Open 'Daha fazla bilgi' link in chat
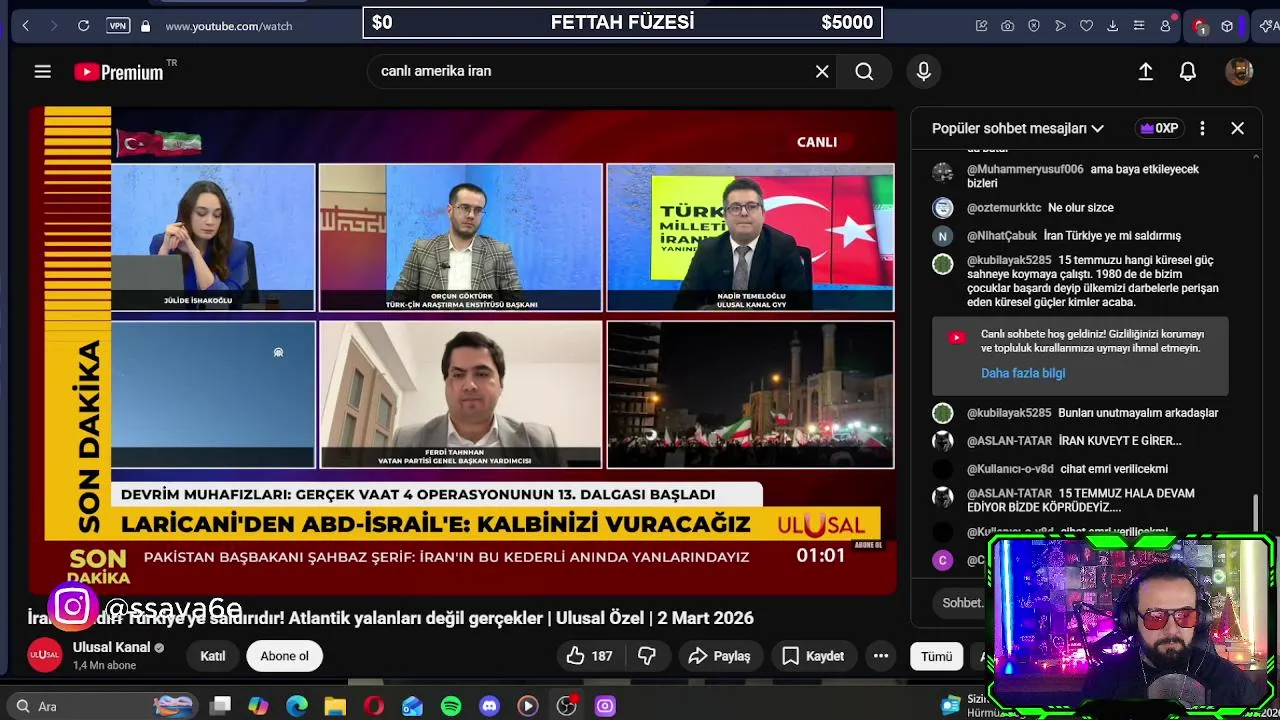The width and height of the screenshot is (1280, 720). coord(1023,373)
